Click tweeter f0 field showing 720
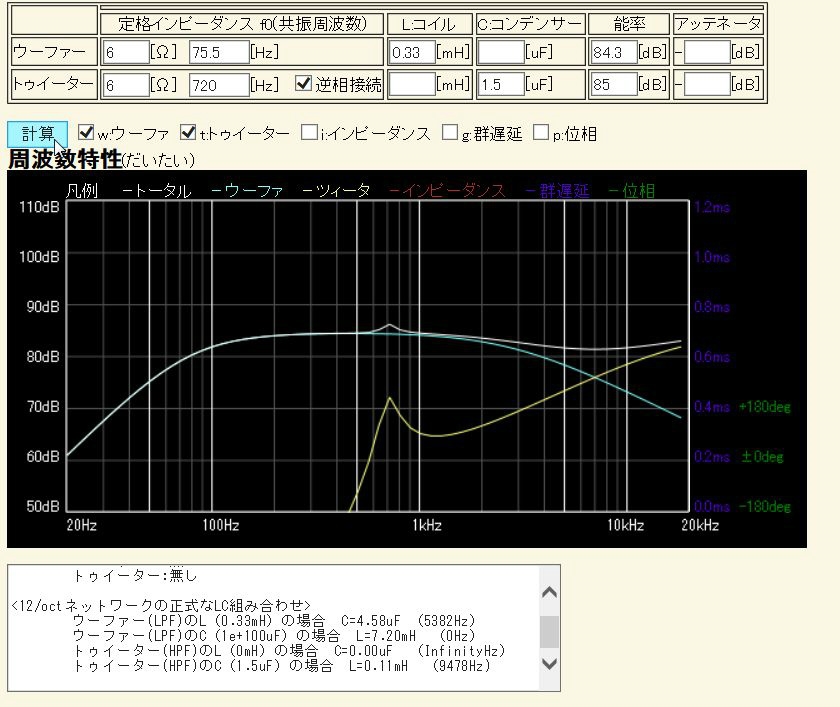Screen dimensions: 840x707 219,85
